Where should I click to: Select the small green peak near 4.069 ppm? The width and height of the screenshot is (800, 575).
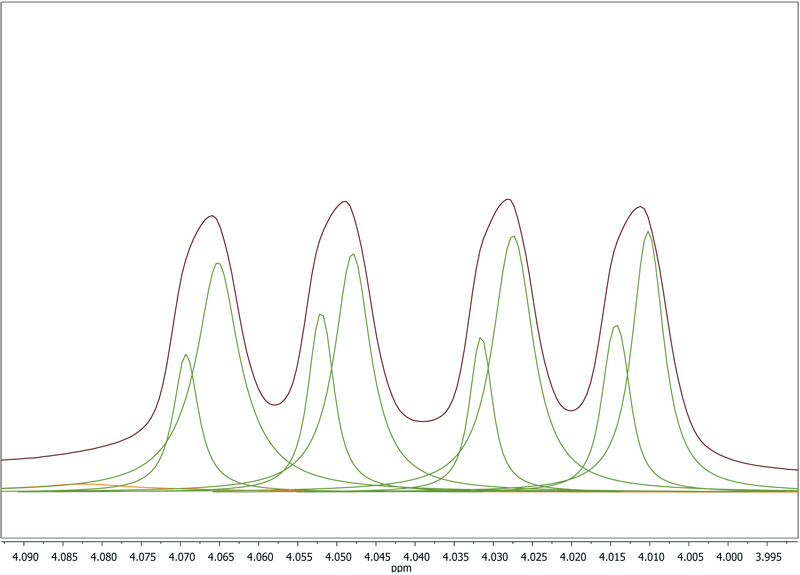point(185,355)
